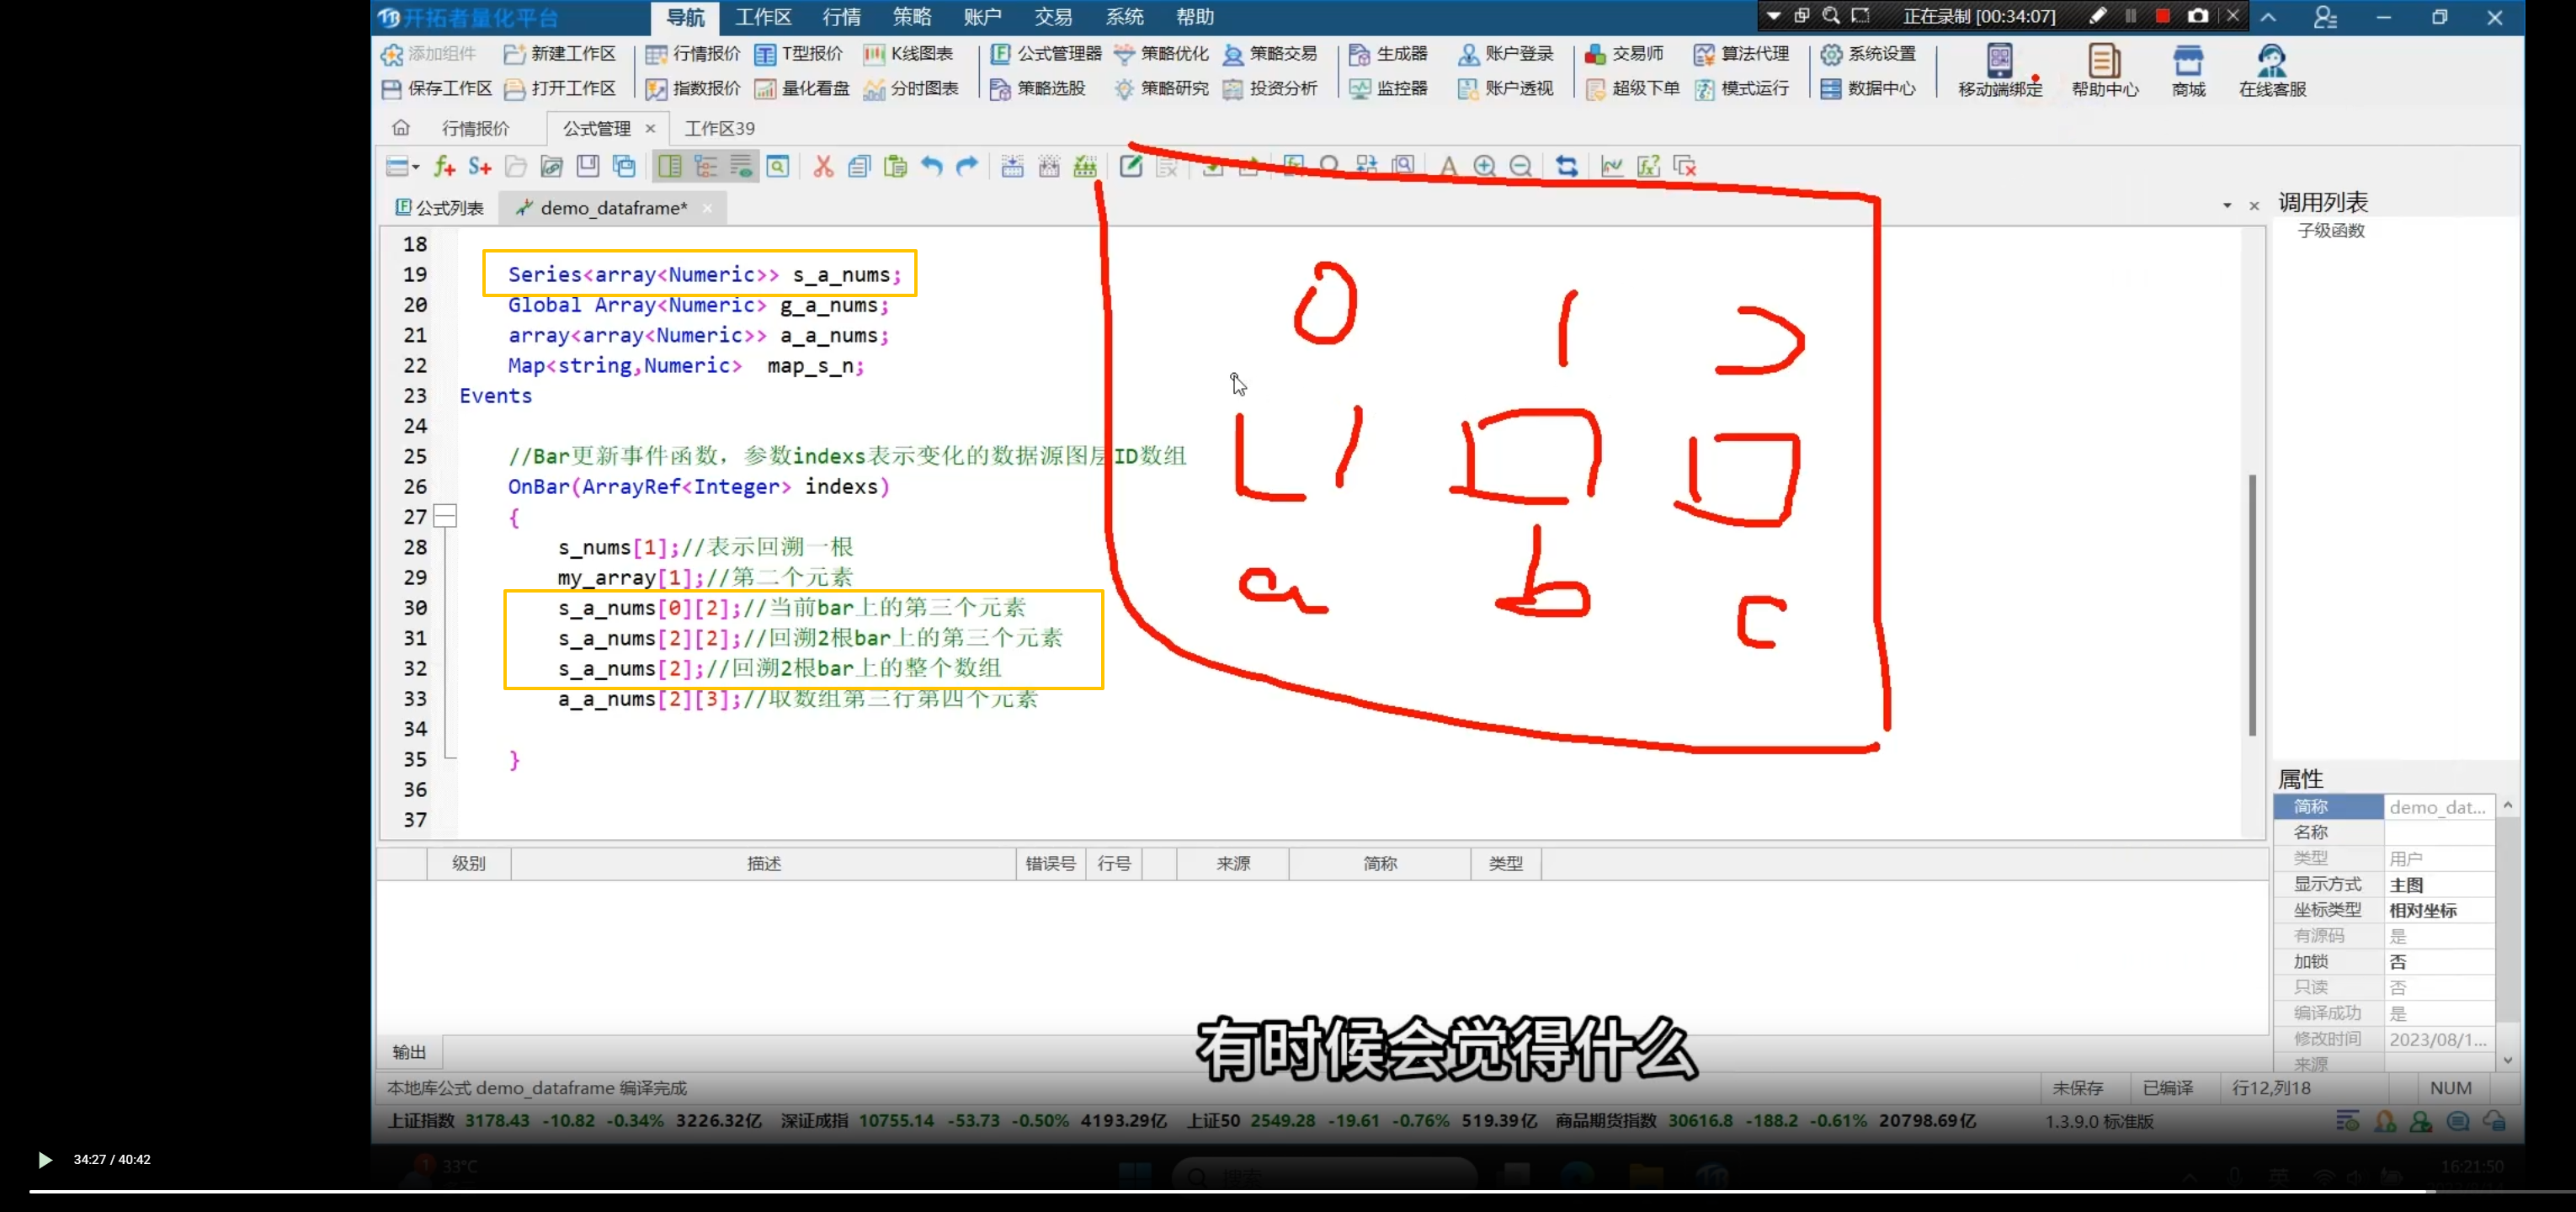Viewport: 2576px width, 1212px height.
Task: Toggle the tree view toolbar button
Action: click(x=706, y=167)
